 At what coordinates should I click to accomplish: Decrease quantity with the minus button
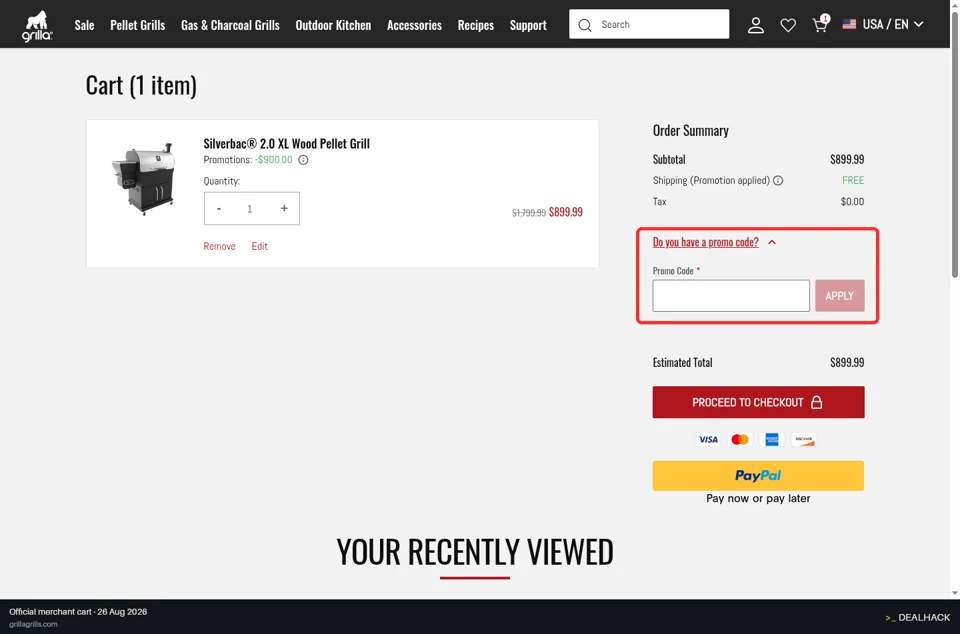[219, 209]
